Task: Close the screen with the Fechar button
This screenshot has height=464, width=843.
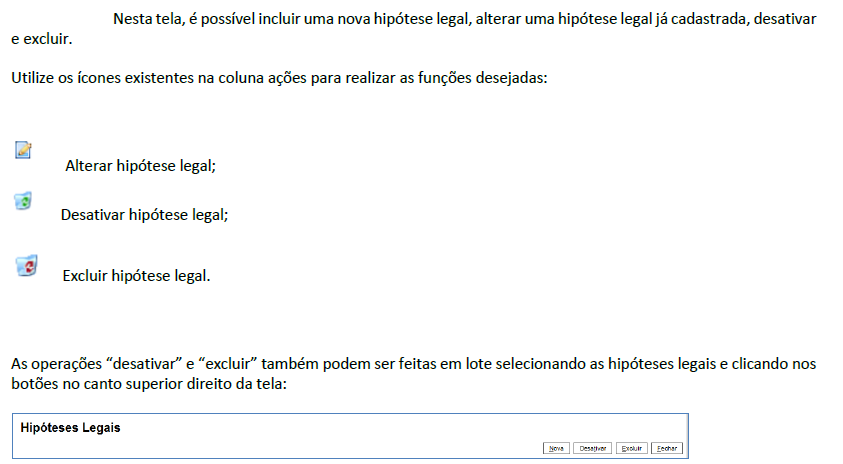Action: pos(666,448)
